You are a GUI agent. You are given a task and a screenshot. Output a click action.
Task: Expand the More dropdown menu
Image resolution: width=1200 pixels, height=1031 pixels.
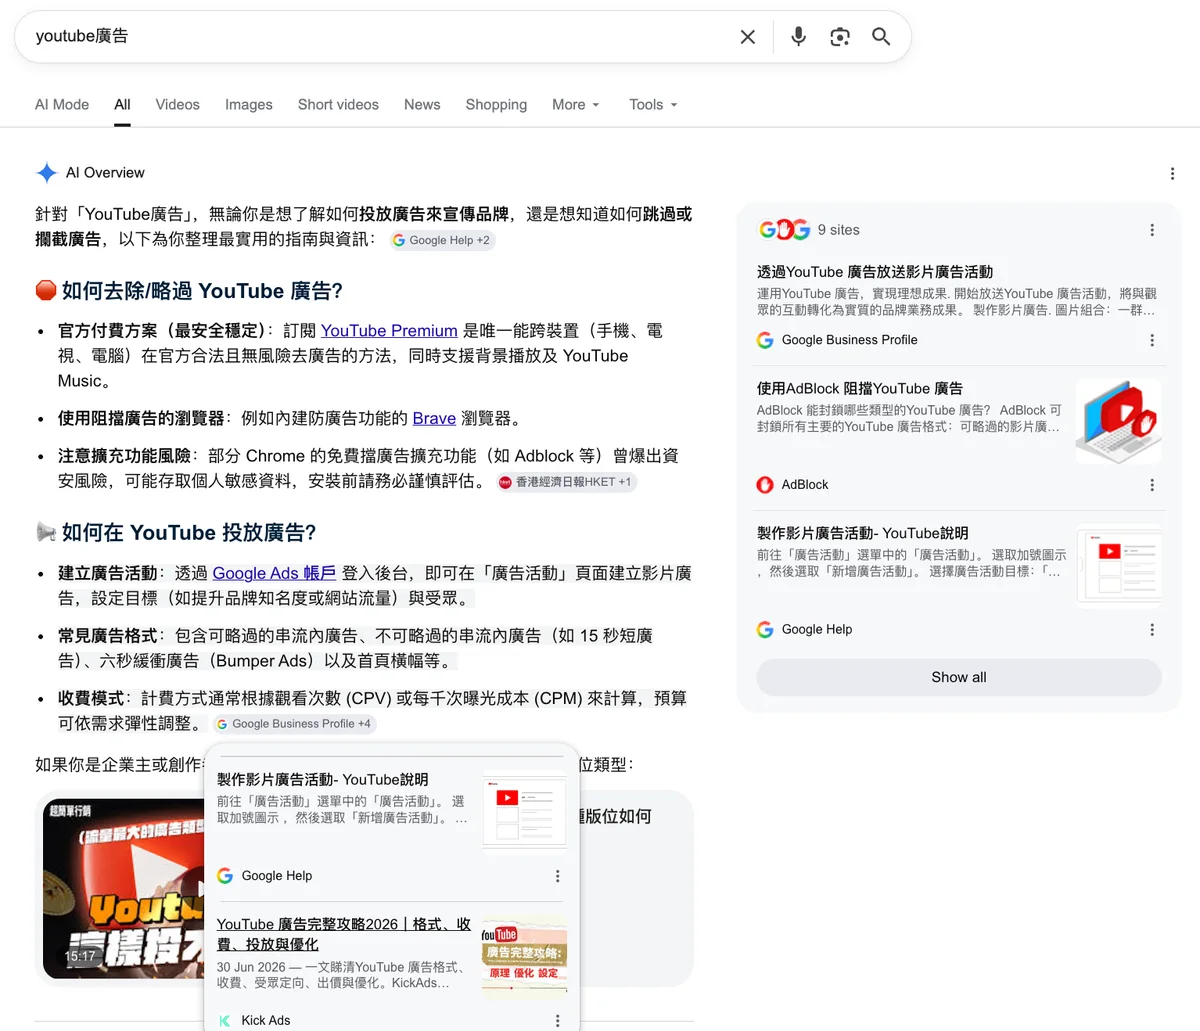pyautogui.click(x=576, y=105)
